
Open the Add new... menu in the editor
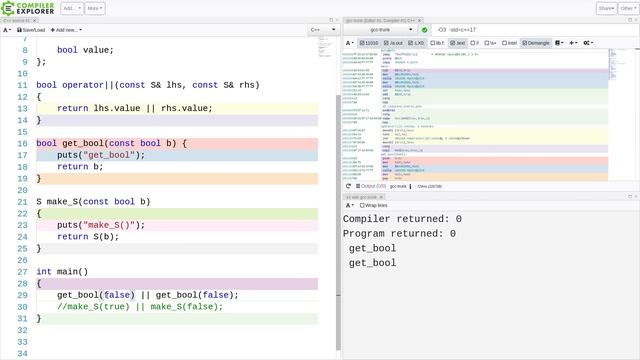tap(66, 30)
